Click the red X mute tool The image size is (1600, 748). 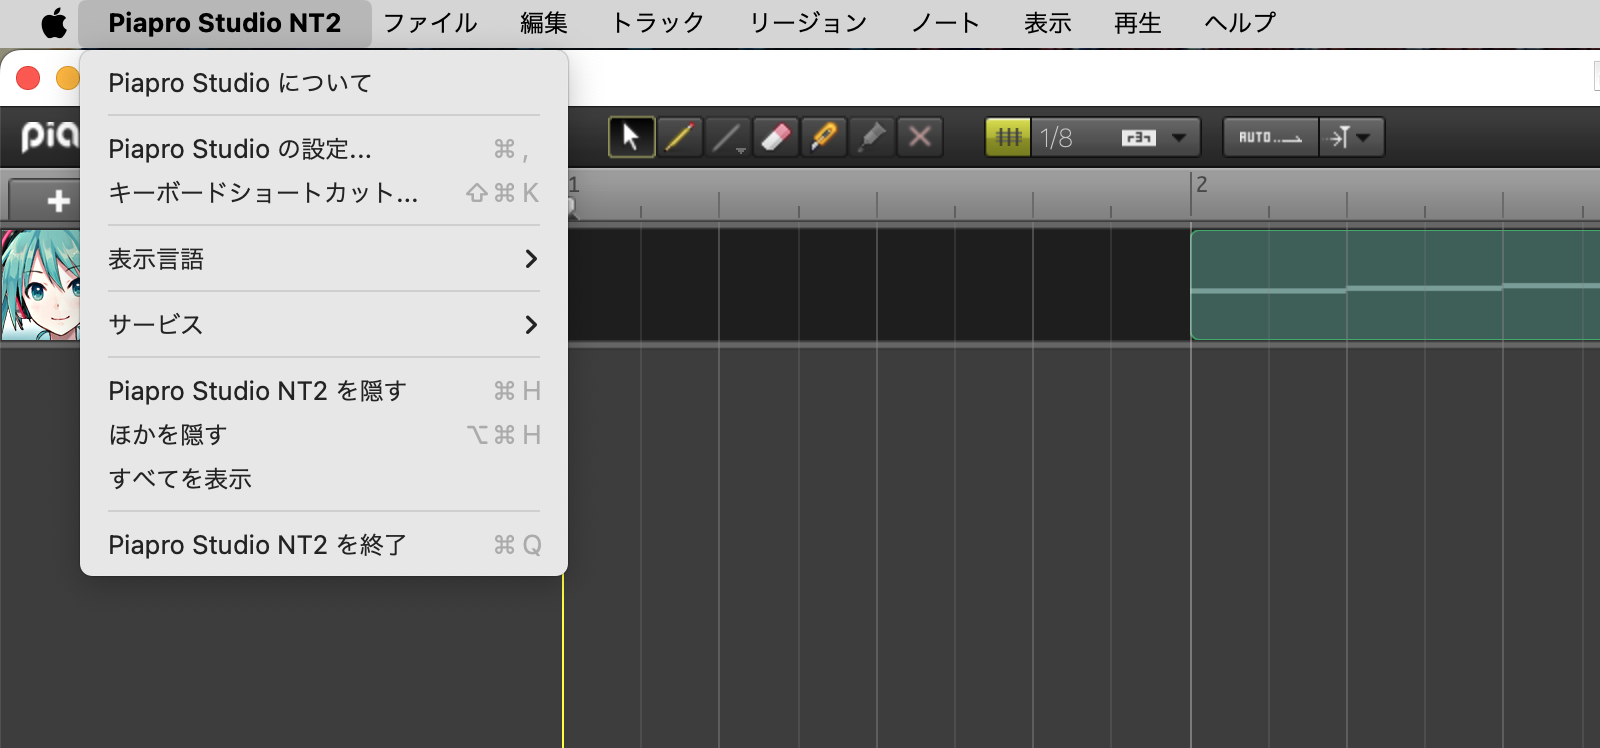(x=920, y=137)
